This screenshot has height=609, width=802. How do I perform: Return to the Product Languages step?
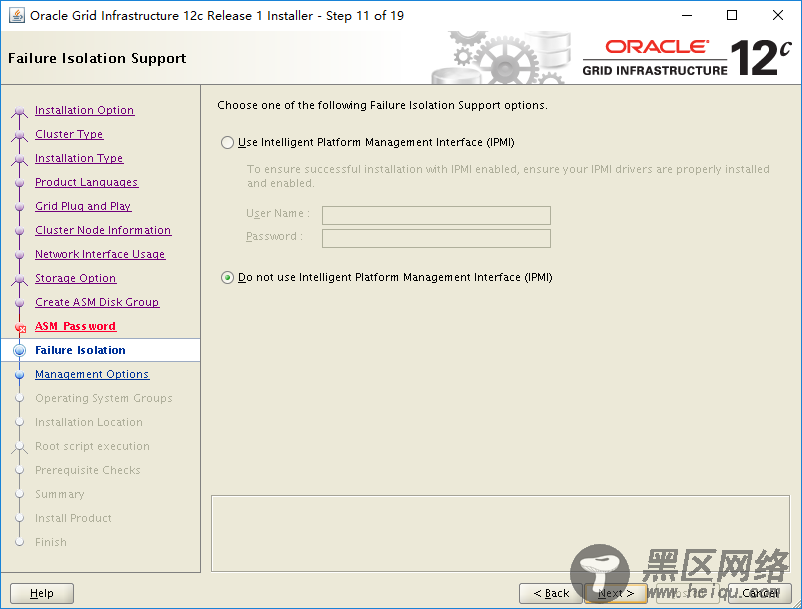(x=86, y=182)
